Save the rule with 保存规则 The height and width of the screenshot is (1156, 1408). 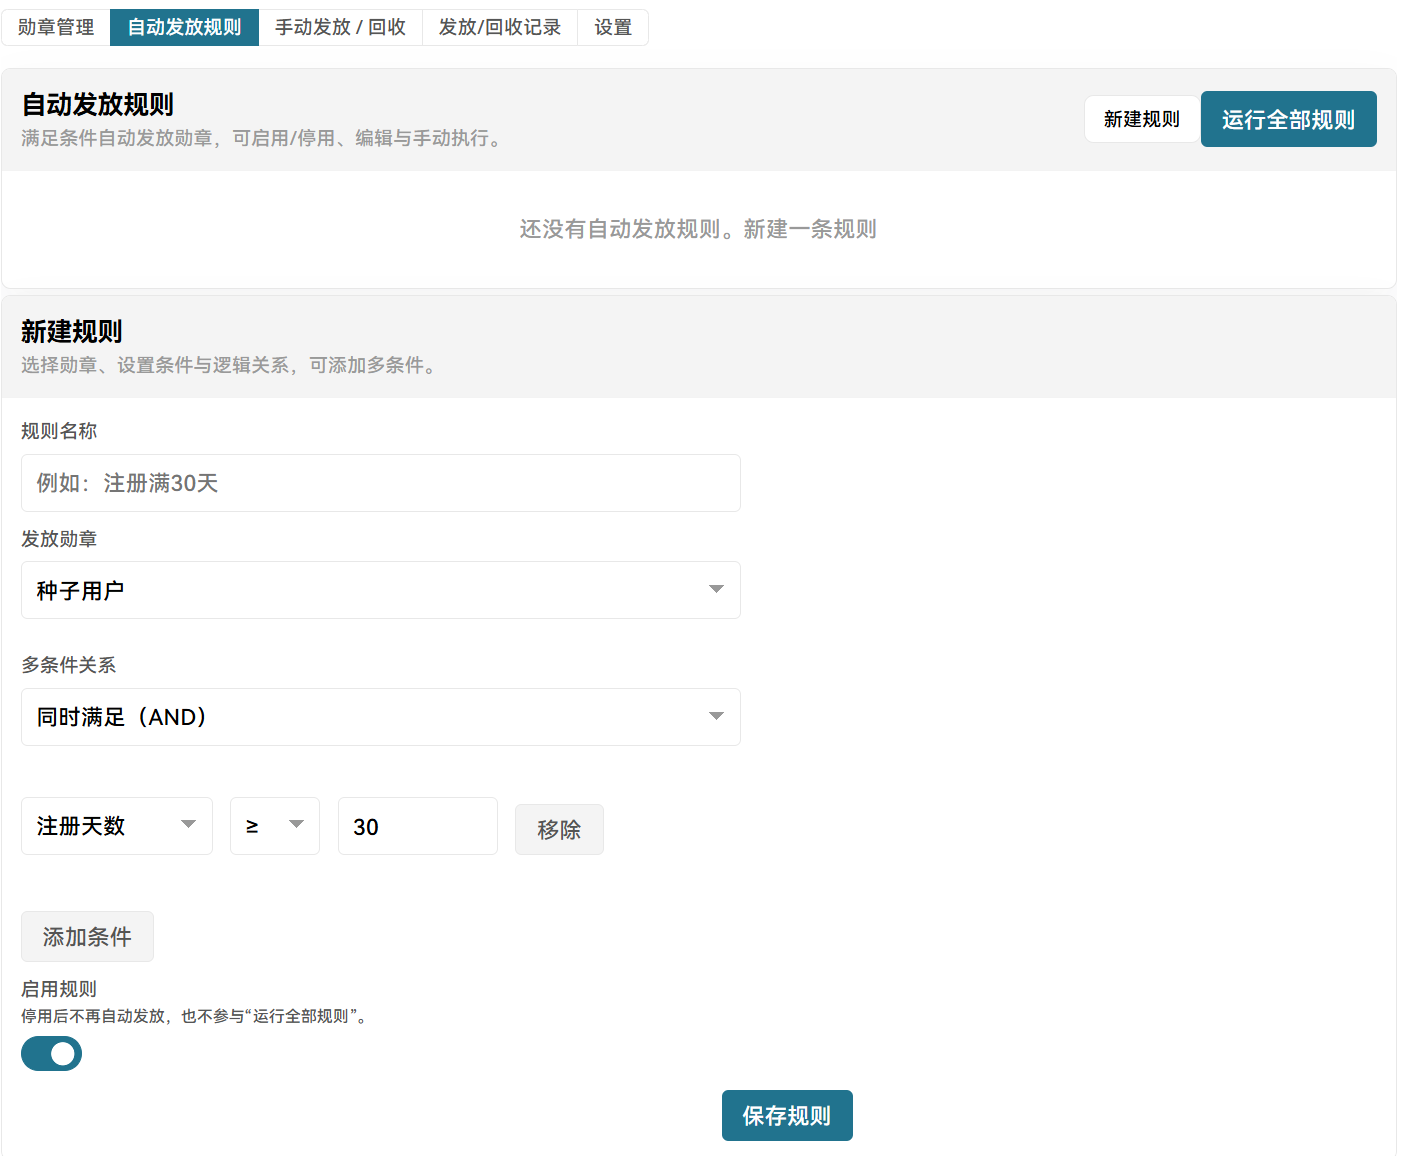pyautogui.click(x=787, y=1115)
